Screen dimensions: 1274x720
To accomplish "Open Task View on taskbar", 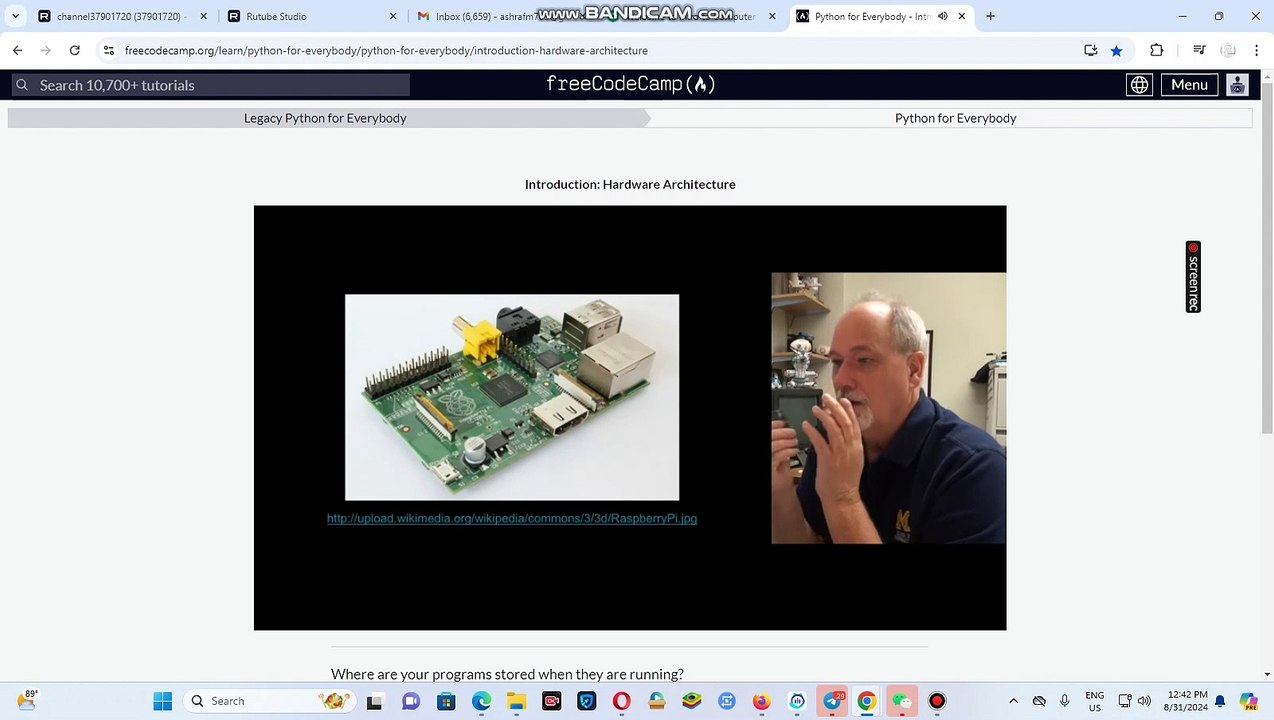I will coord(374,701).
